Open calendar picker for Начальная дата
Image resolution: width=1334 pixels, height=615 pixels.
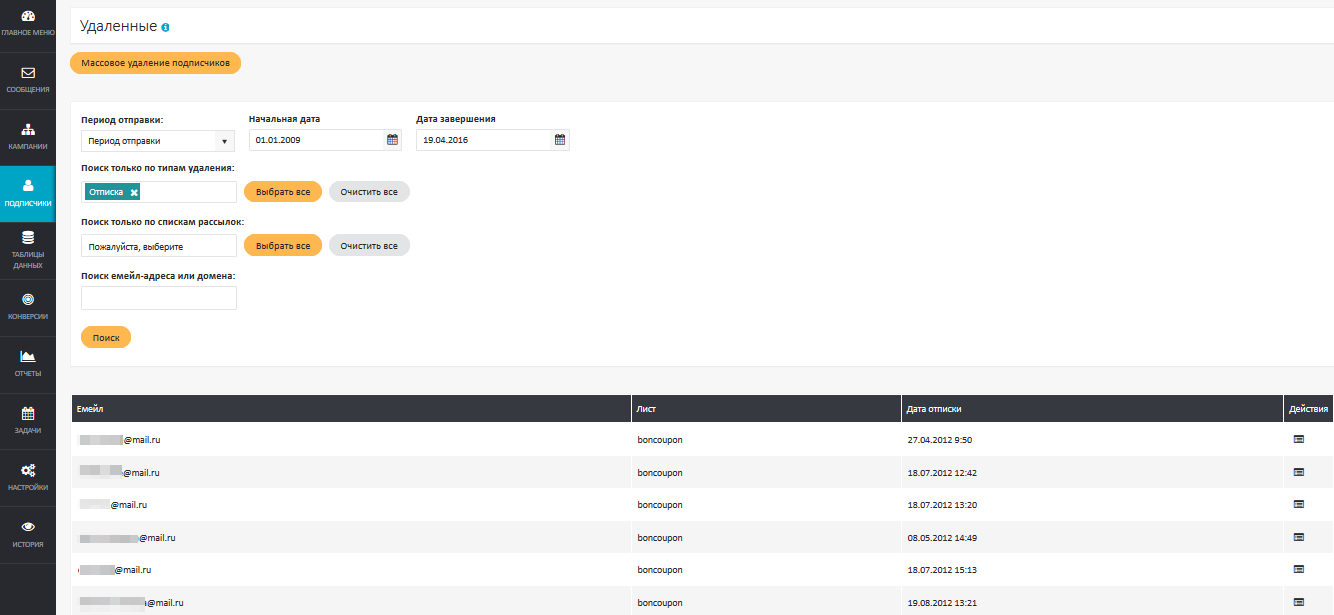[x=392, y=140]
